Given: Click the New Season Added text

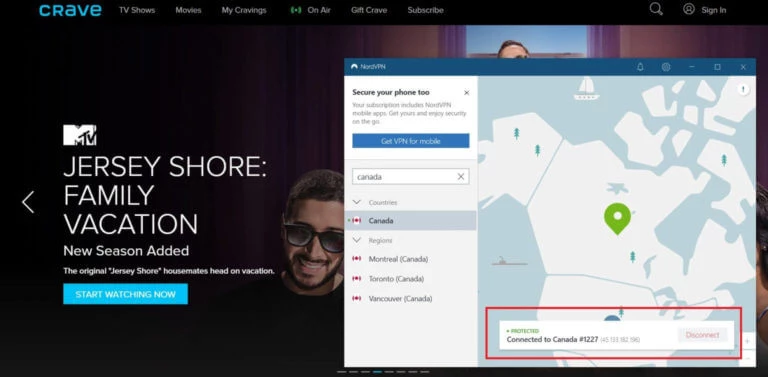Looking at the screenshot, I should click(126, 251).
